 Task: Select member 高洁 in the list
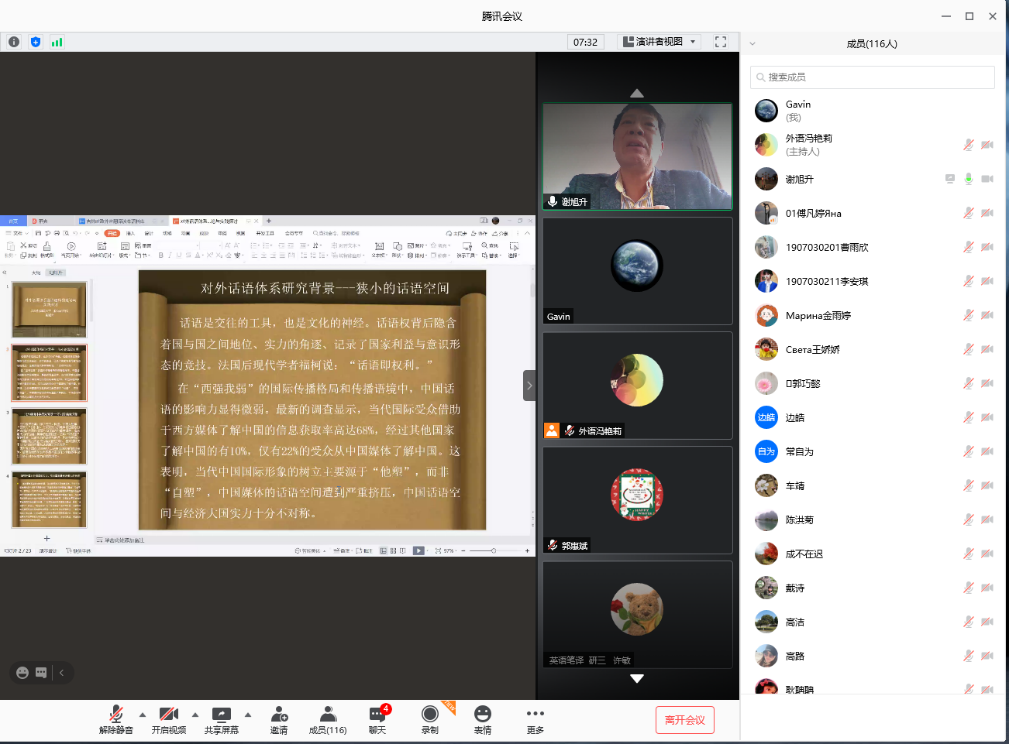pos(874,622)
